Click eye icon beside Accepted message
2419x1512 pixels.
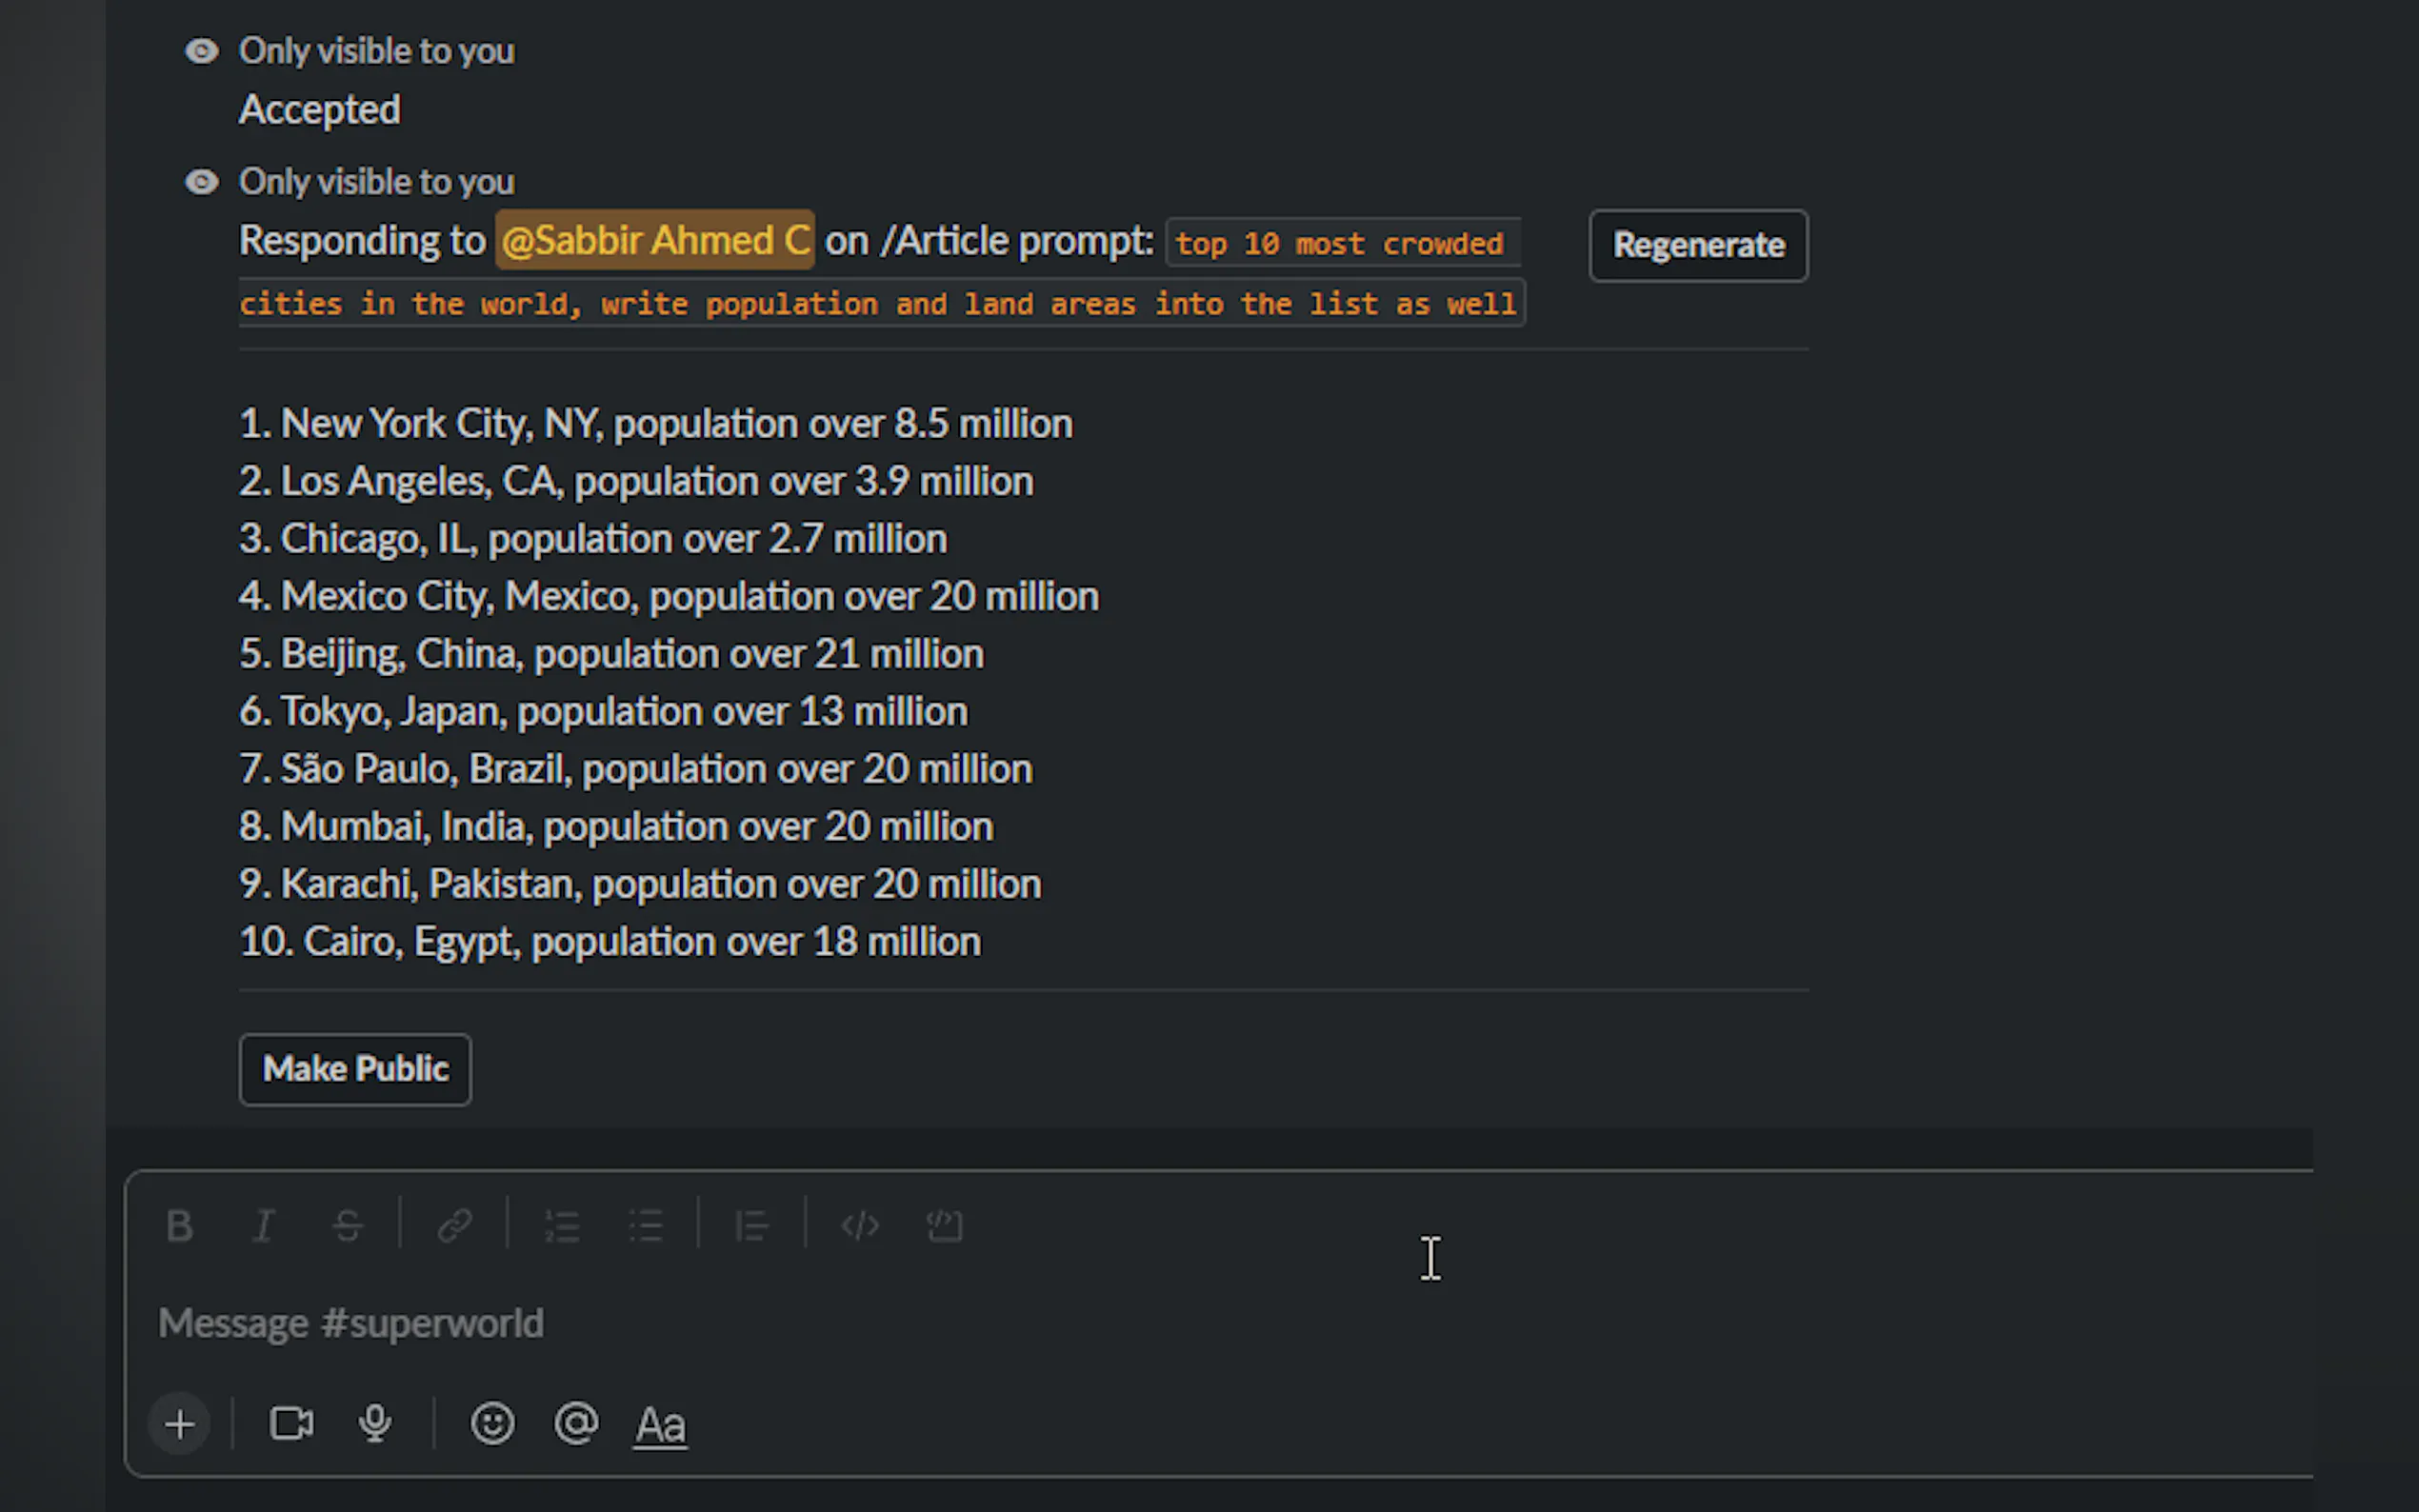[202, 51]
